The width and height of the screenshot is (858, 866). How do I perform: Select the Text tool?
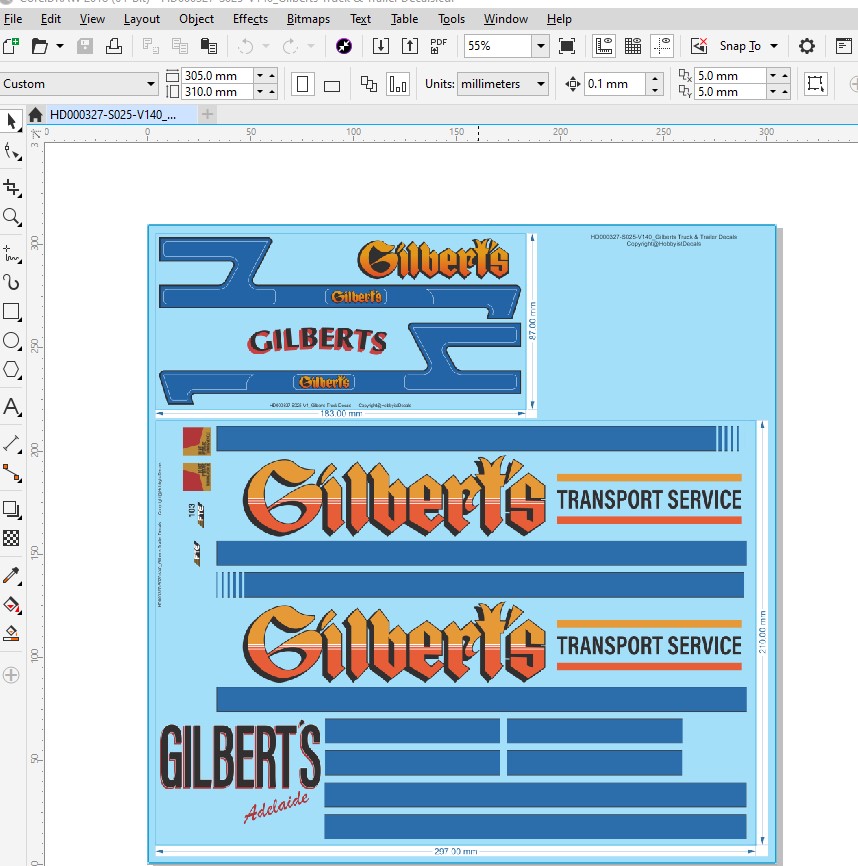coord(12,407)
